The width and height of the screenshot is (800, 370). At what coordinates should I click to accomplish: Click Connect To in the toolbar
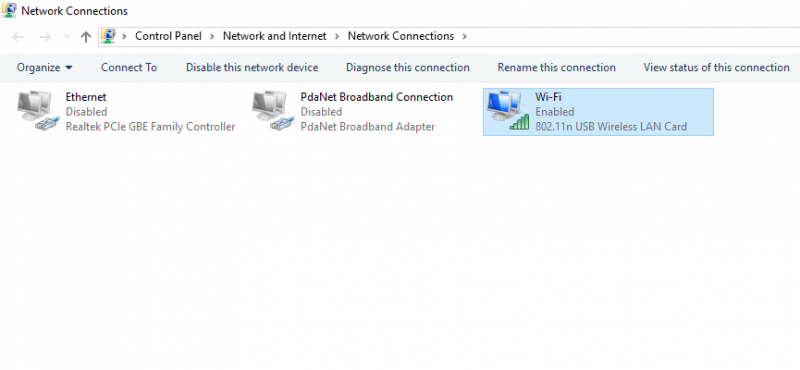click(129, 67)
